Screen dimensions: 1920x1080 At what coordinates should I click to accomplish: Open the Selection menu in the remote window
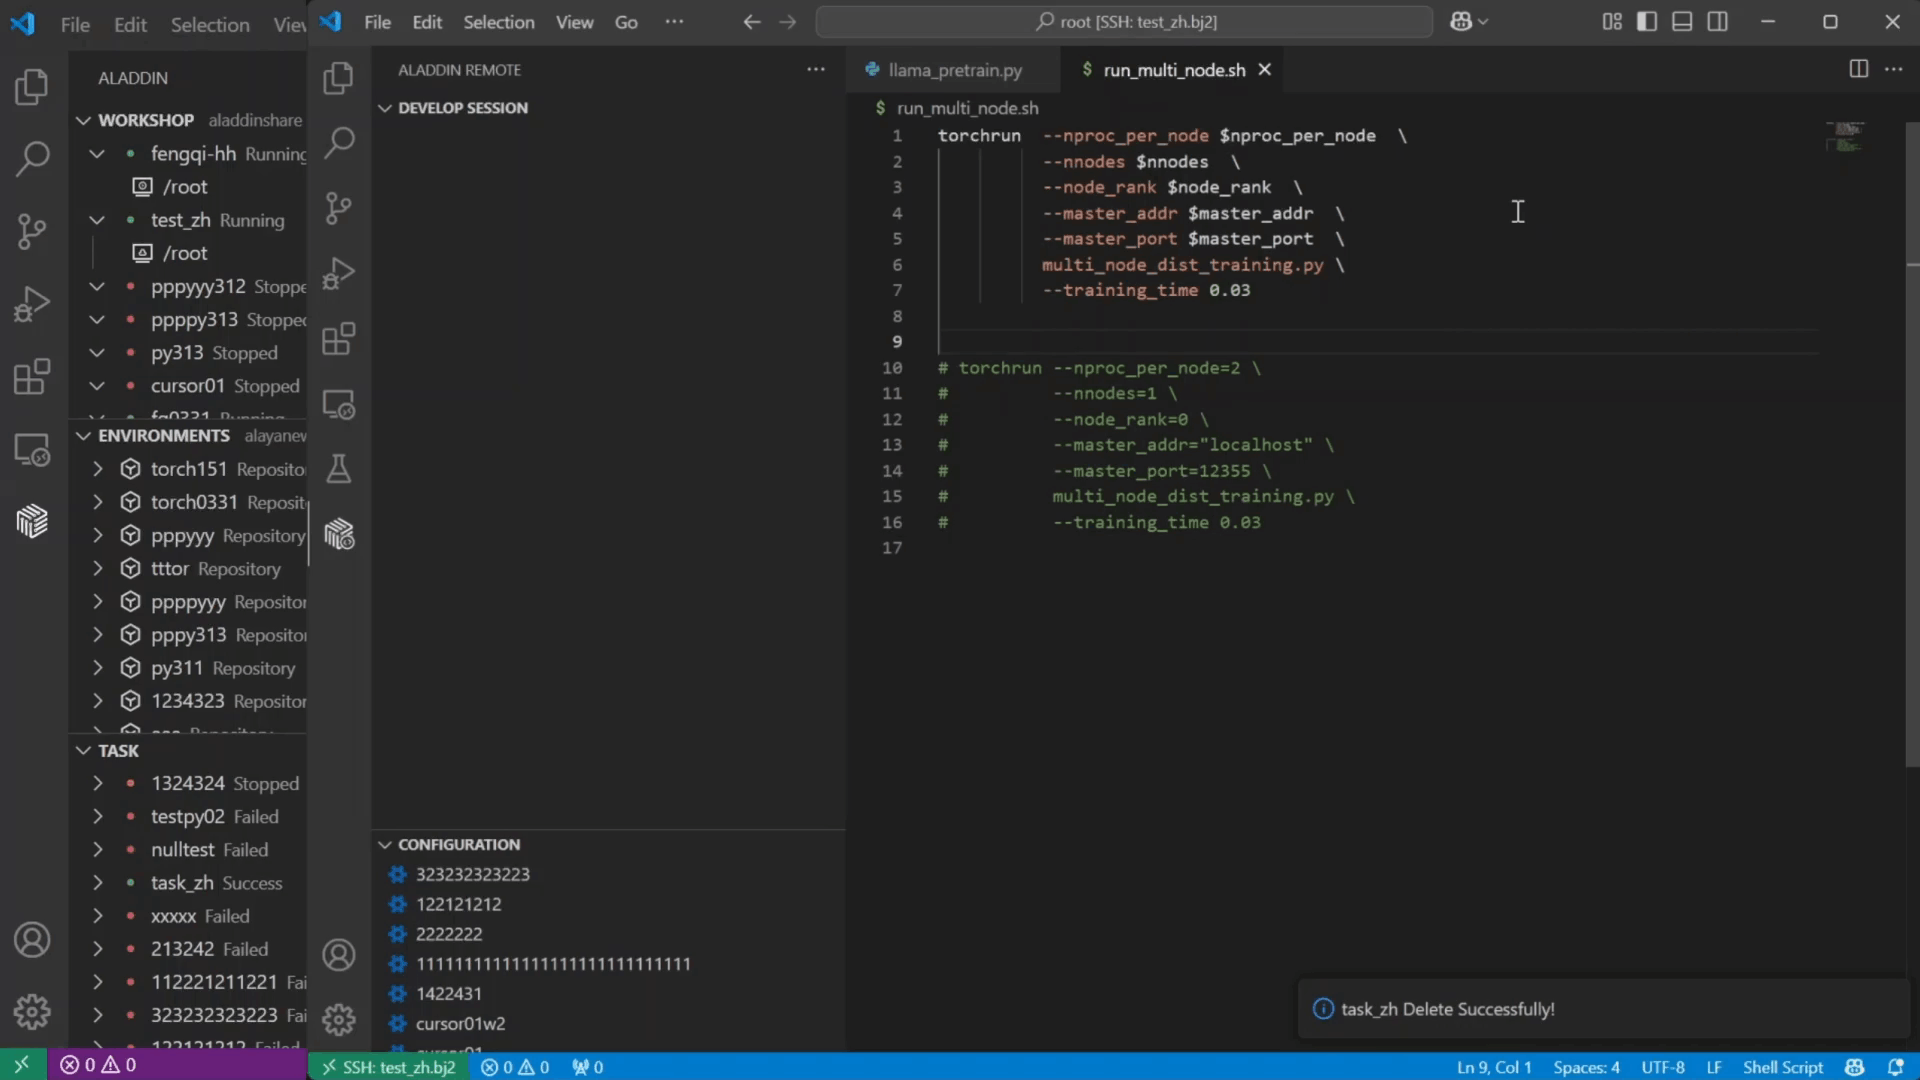coord(498,22)
